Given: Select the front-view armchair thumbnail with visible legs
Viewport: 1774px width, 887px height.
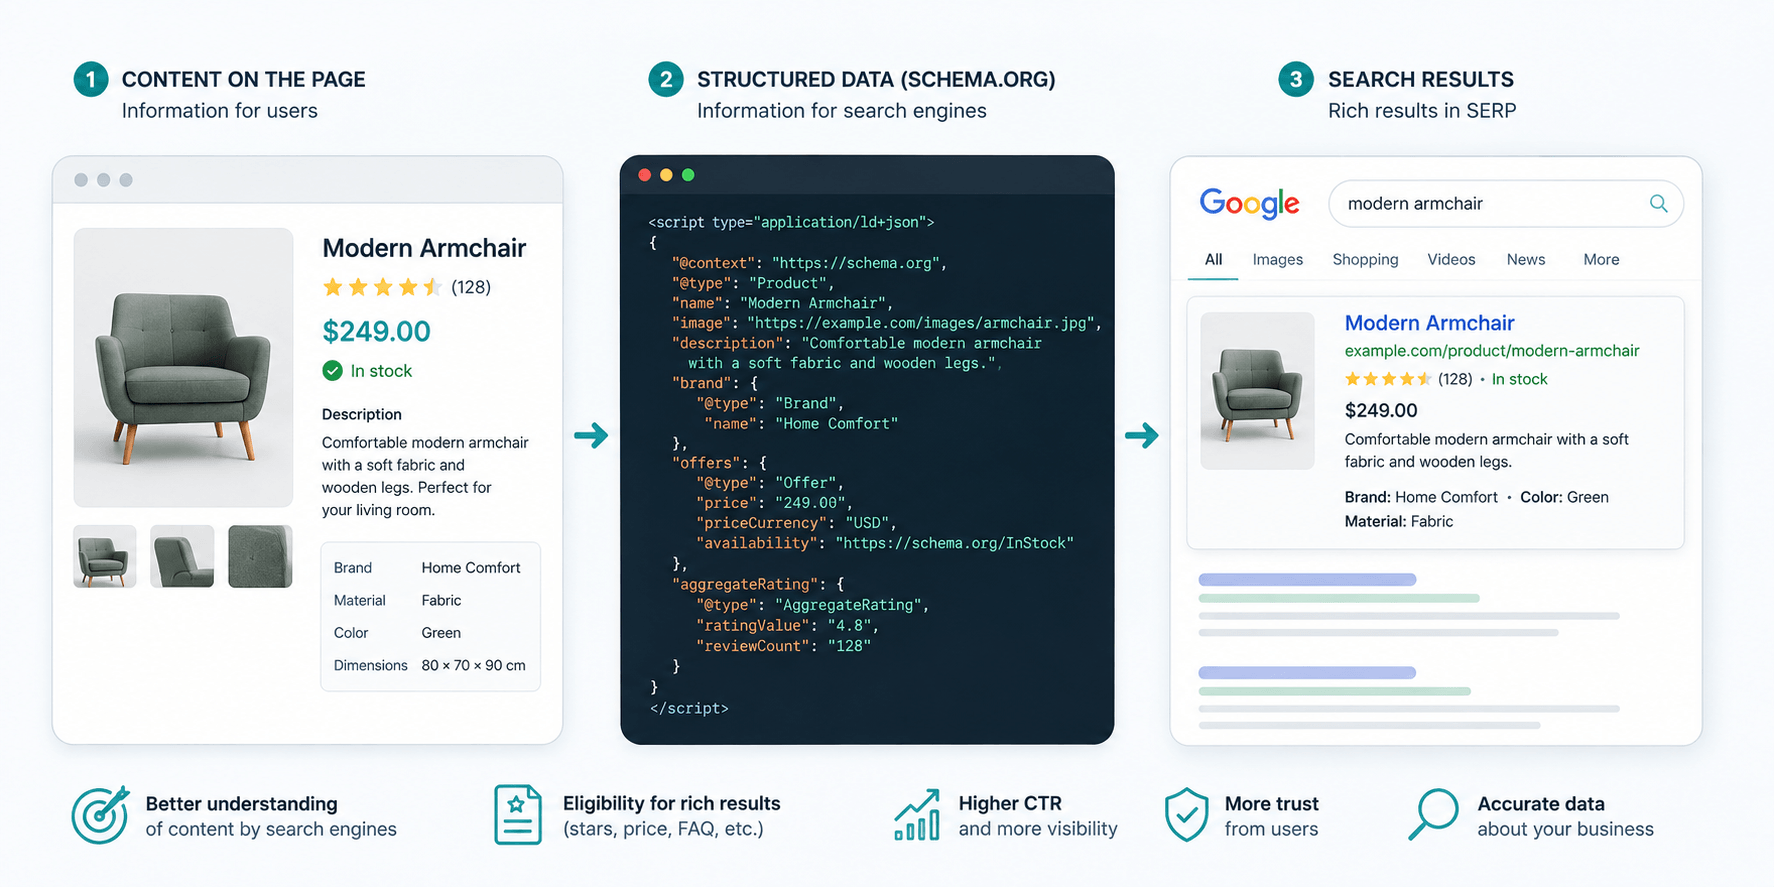Looking at the screenshot, I should (105, 556).
